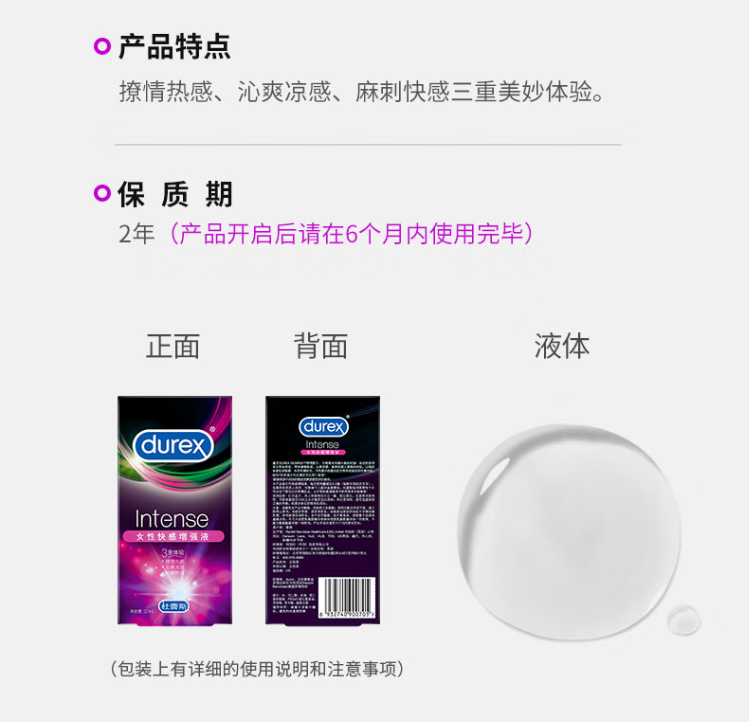Click the packaging instructions note at bottom
Screen dimensions: 749x722
[257, 669]
